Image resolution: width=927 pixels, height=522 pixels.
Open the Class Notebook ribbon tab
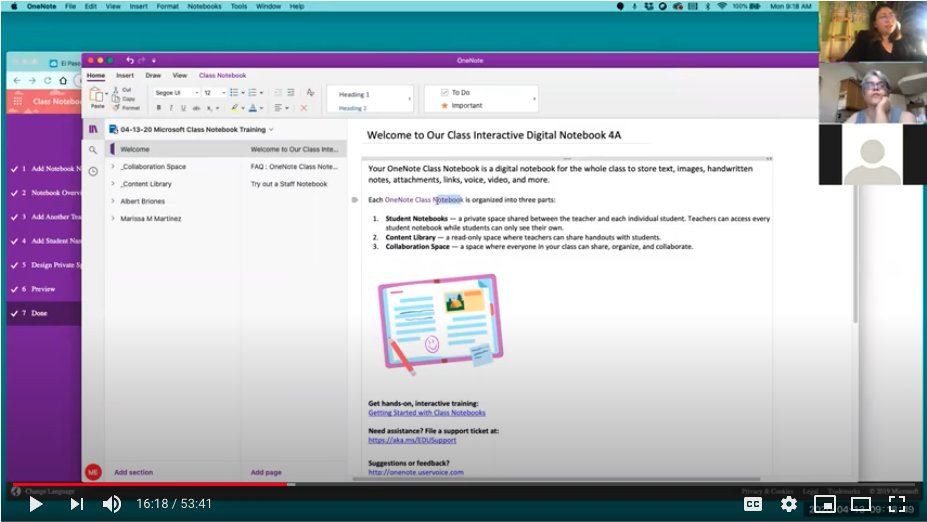pyautogui.click(x=222, y=76)
